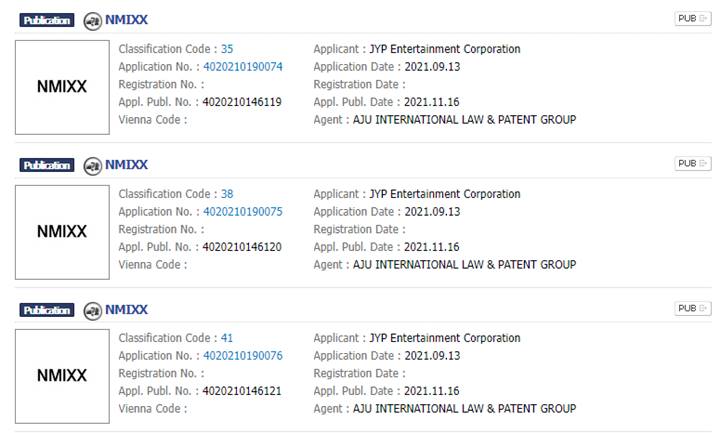Open the NMIXX title link of class 35 record
This screenshot has height=433, width=720.
[126, 20]
